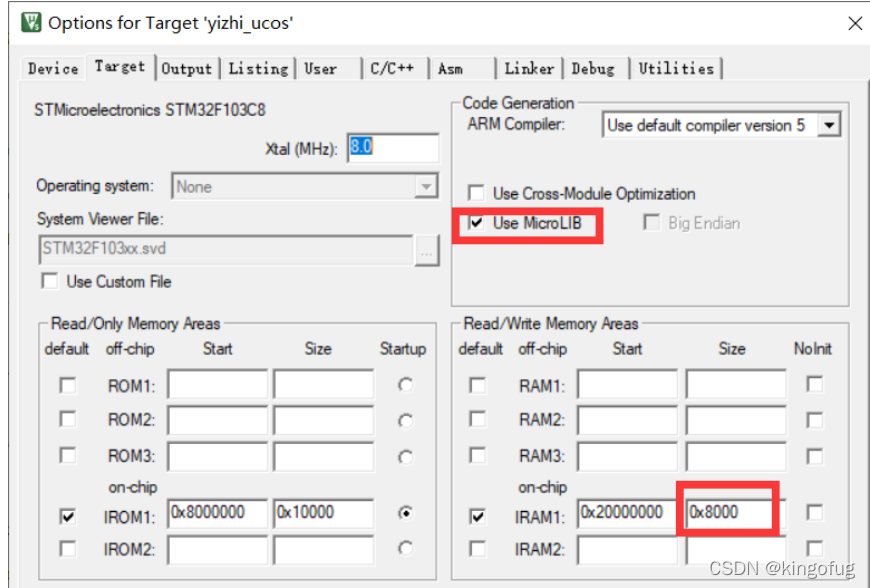The width and height of the screenshot is (870, 588).
Task: Select ROM1 as Startup radio button
Action: [406, 385]
